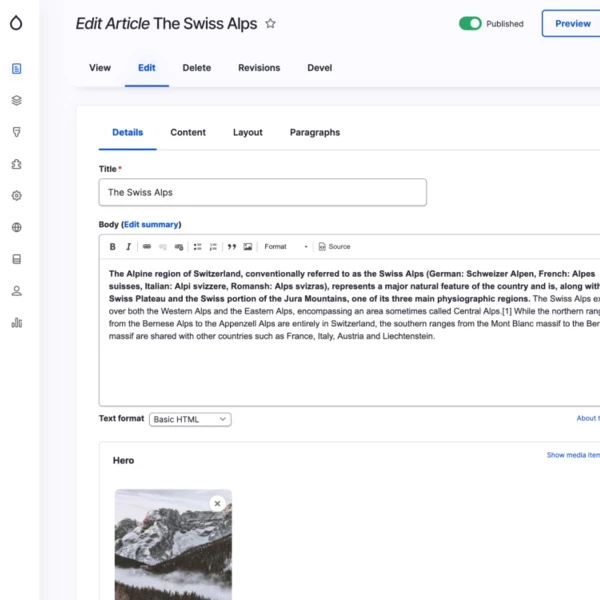Image resolution: width=600 pixels, height=600 pixels.
Task: Click the Preview button
Action: [x=571, y=24]
